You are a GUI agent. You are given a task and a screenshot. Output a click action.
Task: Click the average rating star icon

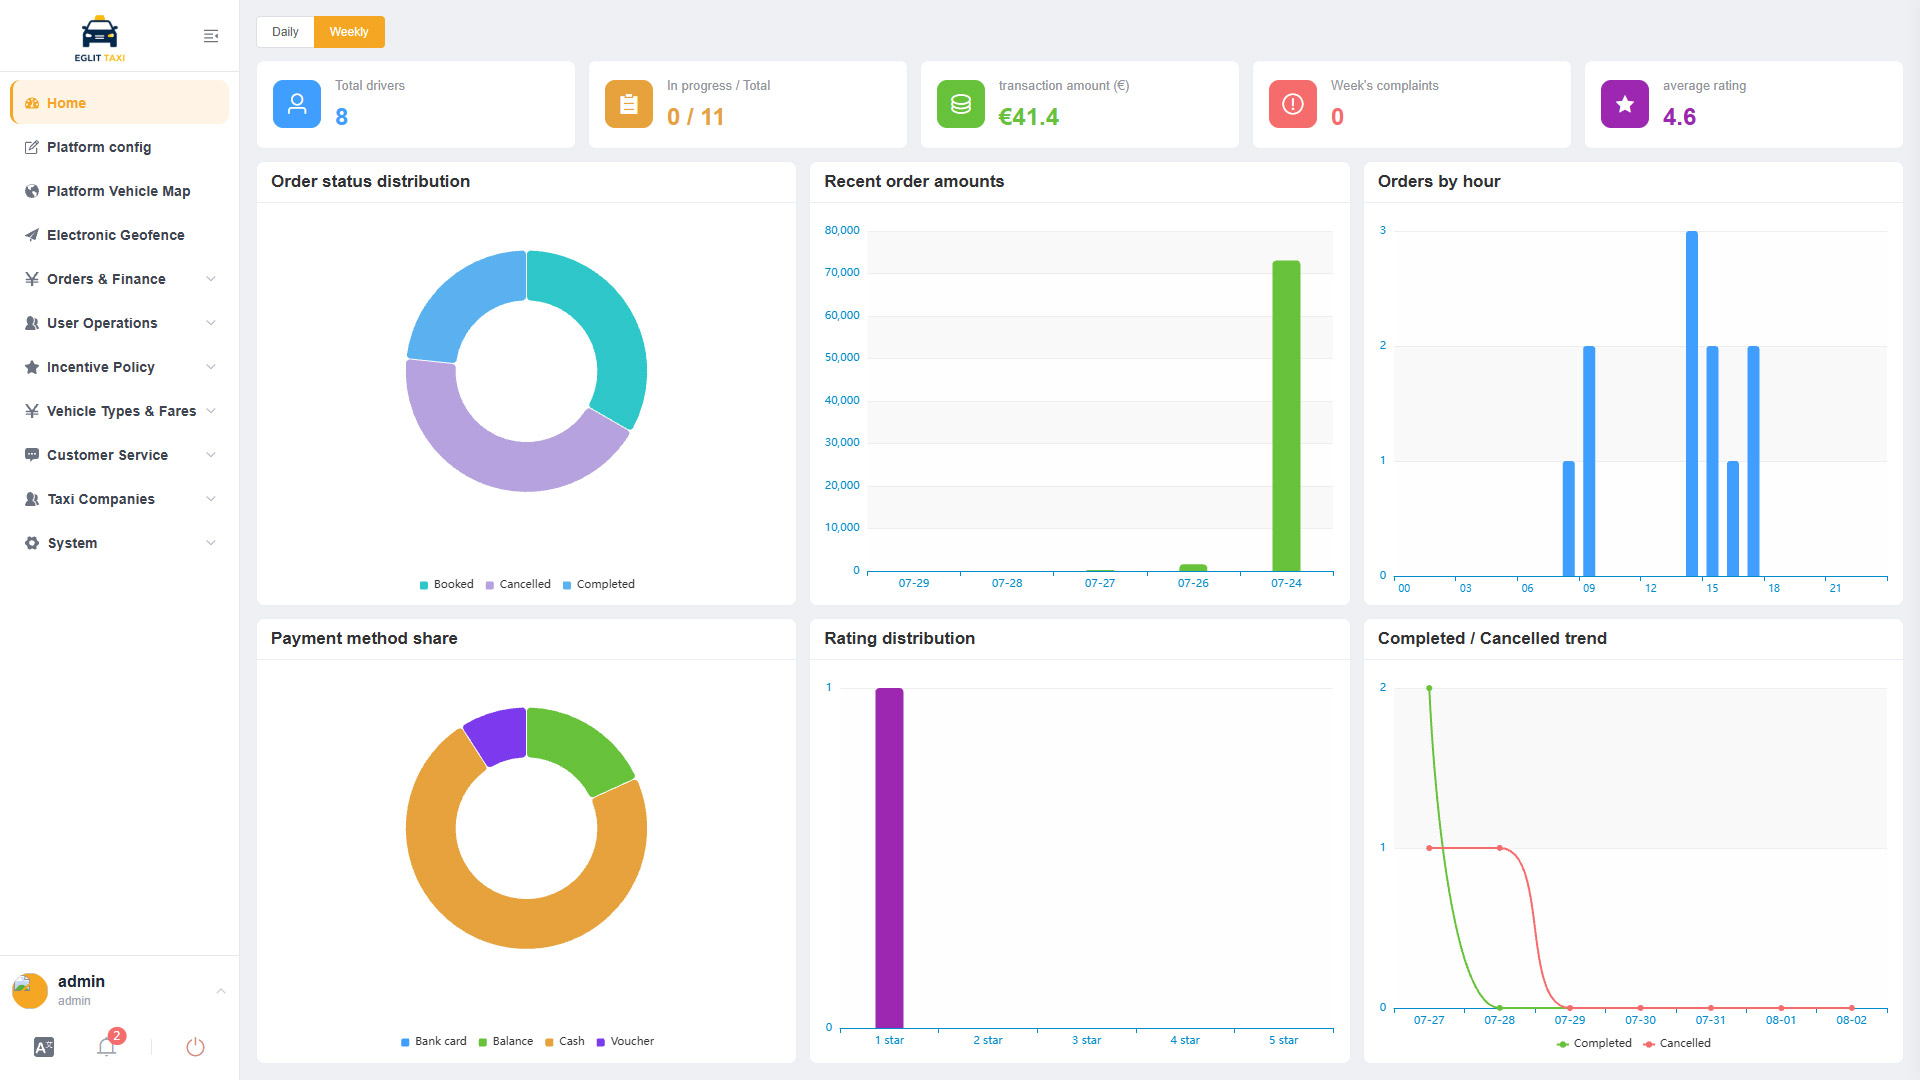coord(1625,104)
